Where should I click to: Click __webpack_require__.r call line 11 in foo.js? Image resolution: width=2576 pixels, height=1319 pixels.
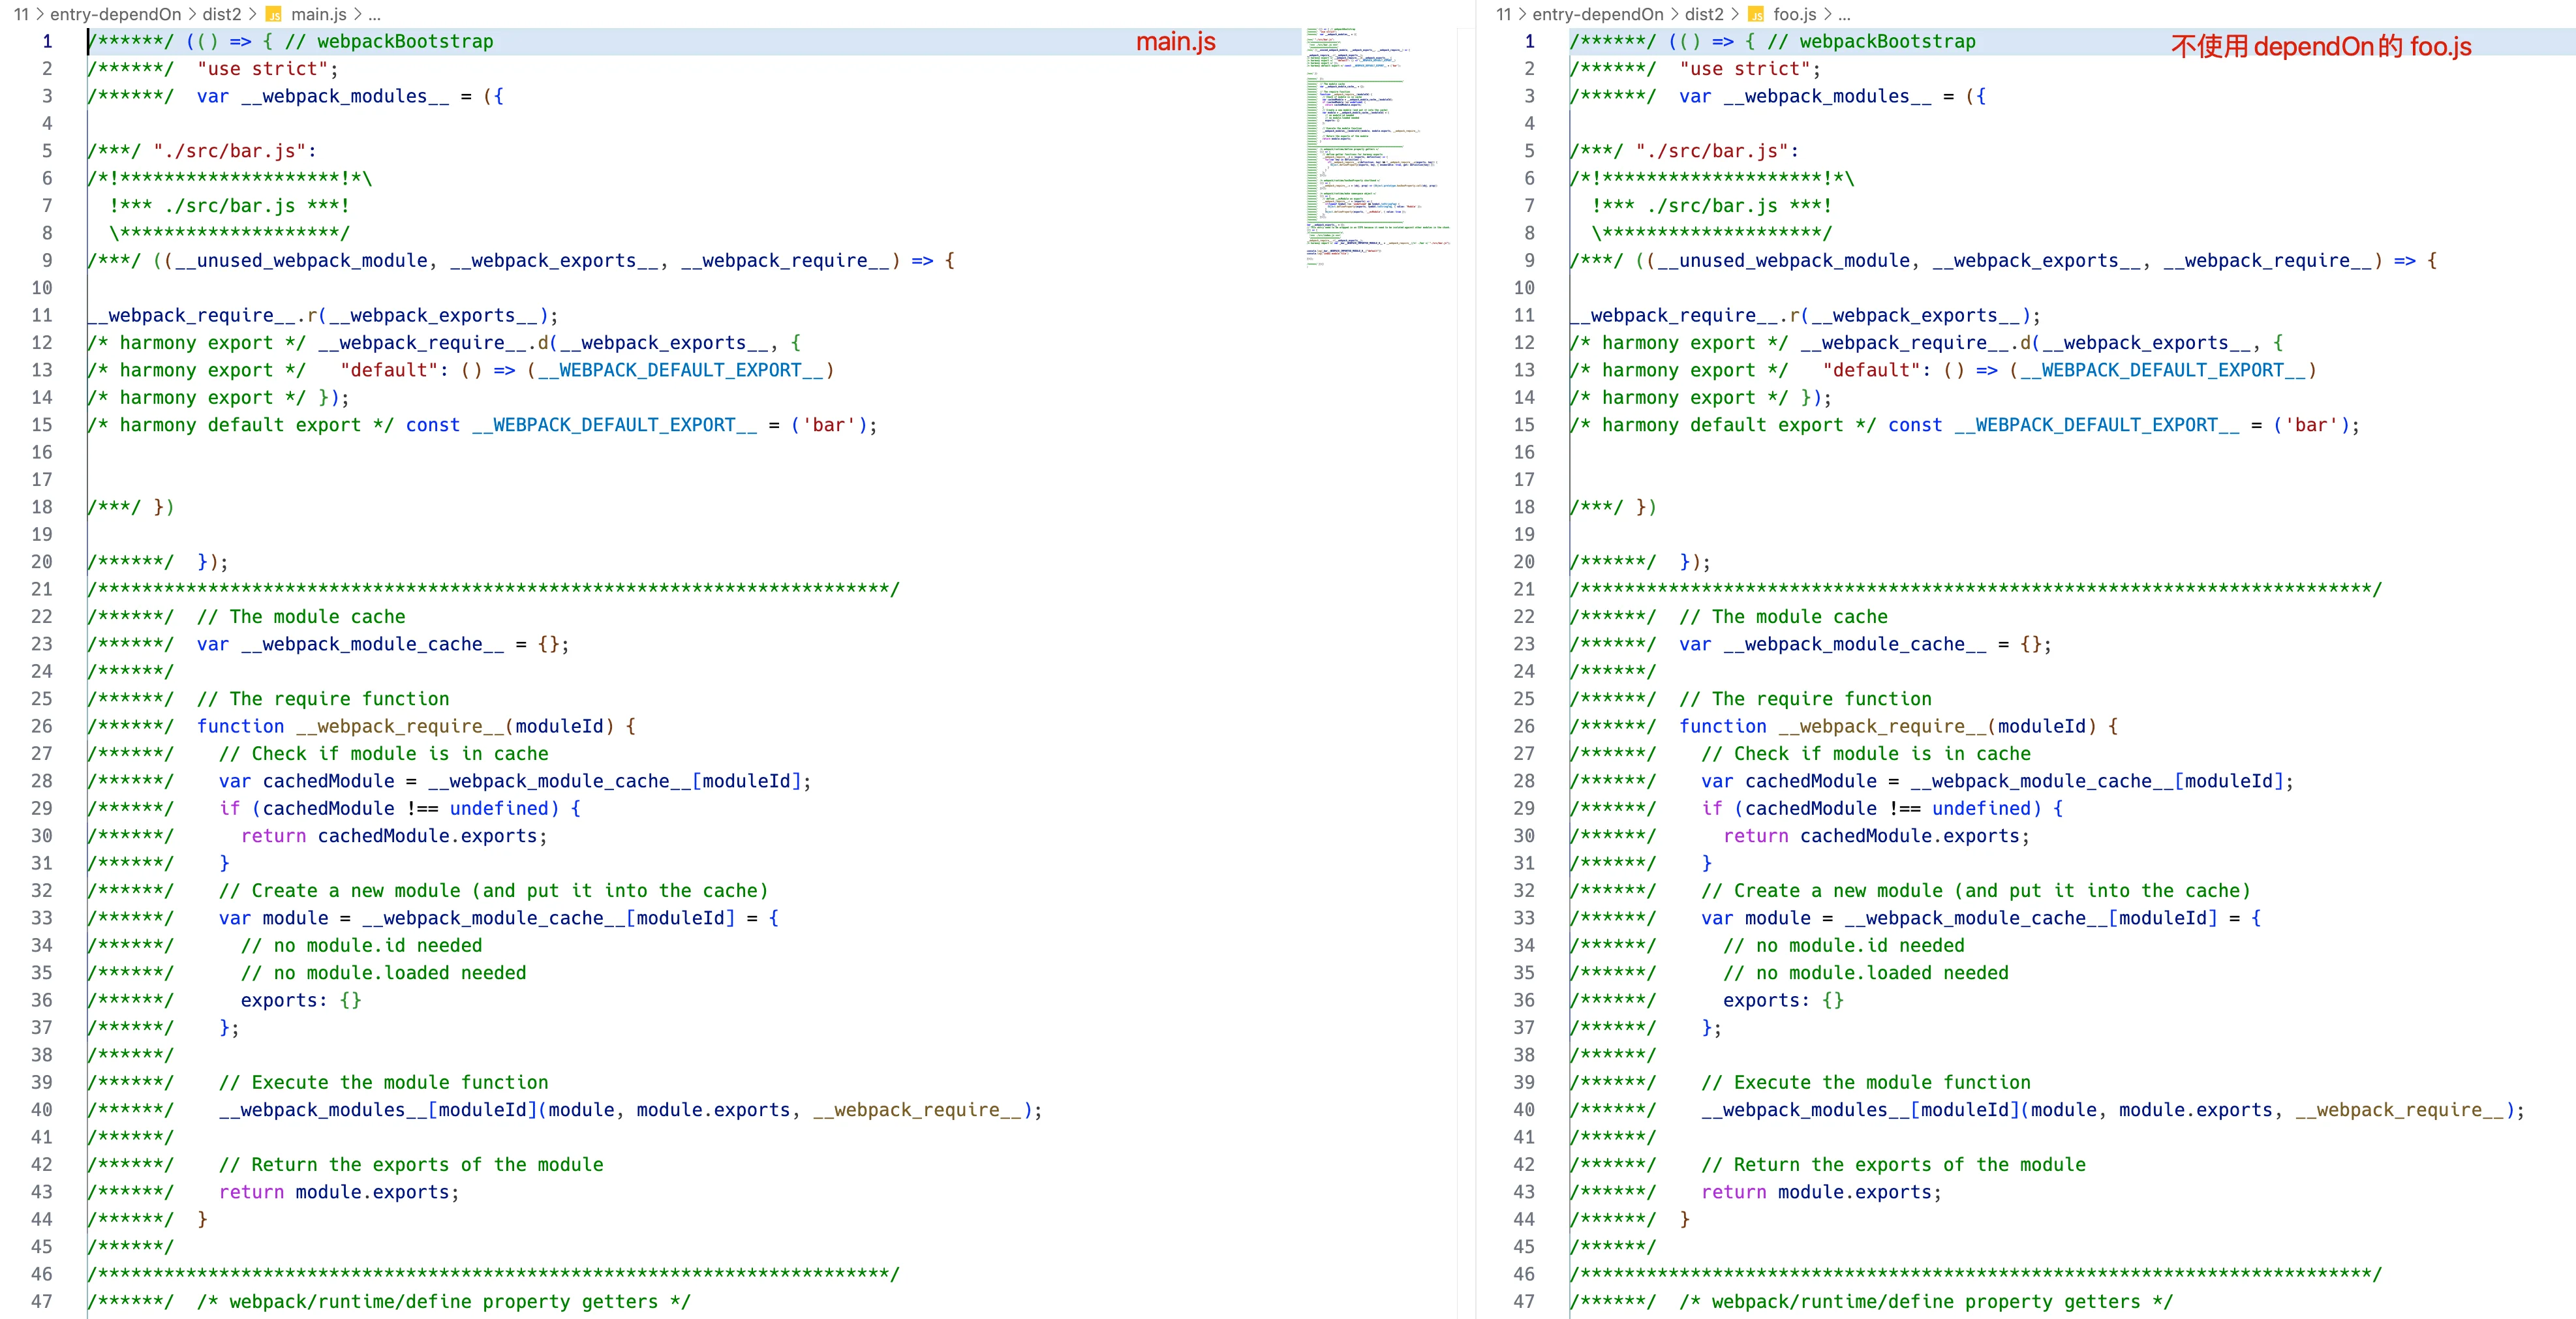[x=1804, y=315]
